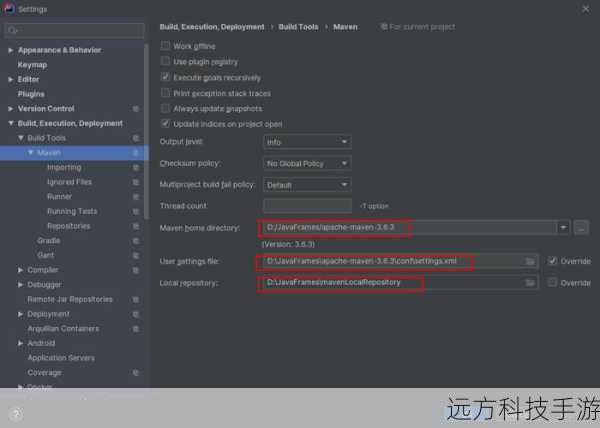Click the project-level icon next to Deployment

135,314
